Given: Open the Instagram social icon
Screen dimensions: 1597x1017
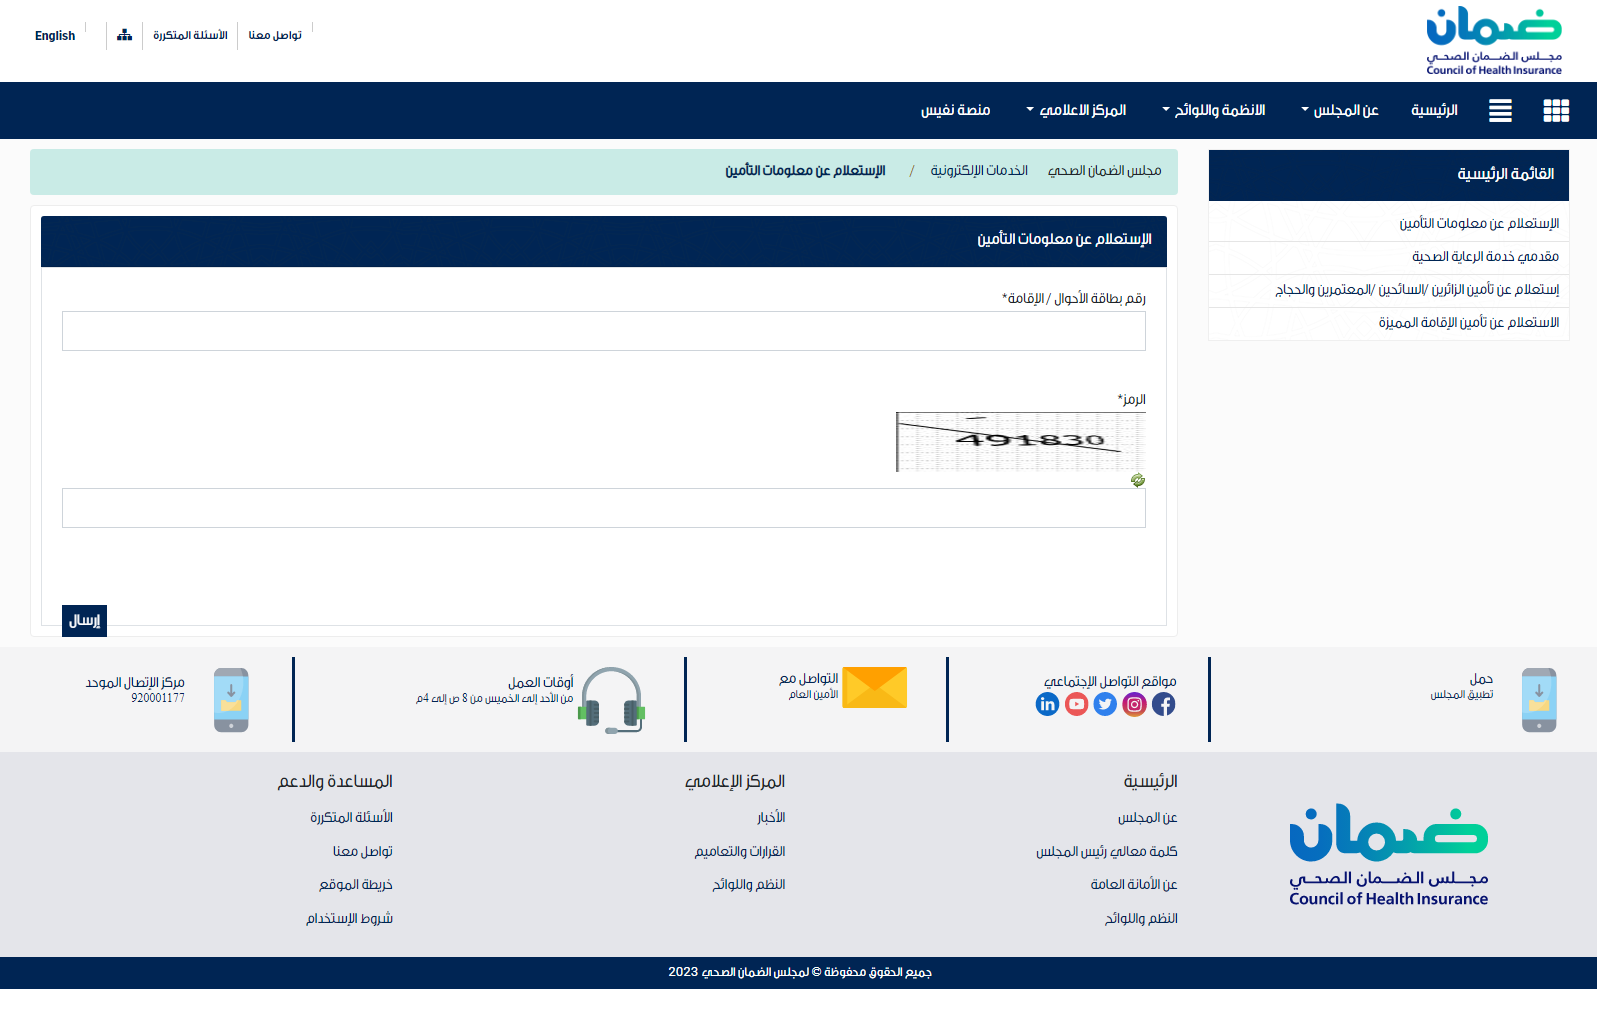Looking at the screenshot, I should click(x=1134, y=704).
